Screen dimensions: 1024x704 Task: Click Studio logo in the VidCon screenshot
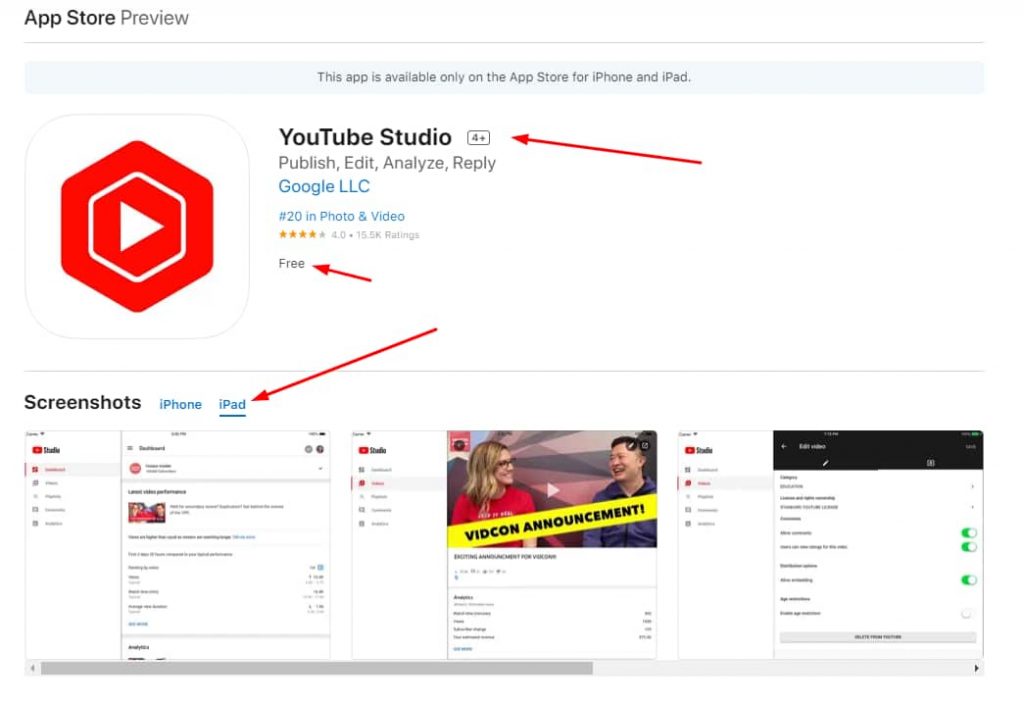(372, 450)
